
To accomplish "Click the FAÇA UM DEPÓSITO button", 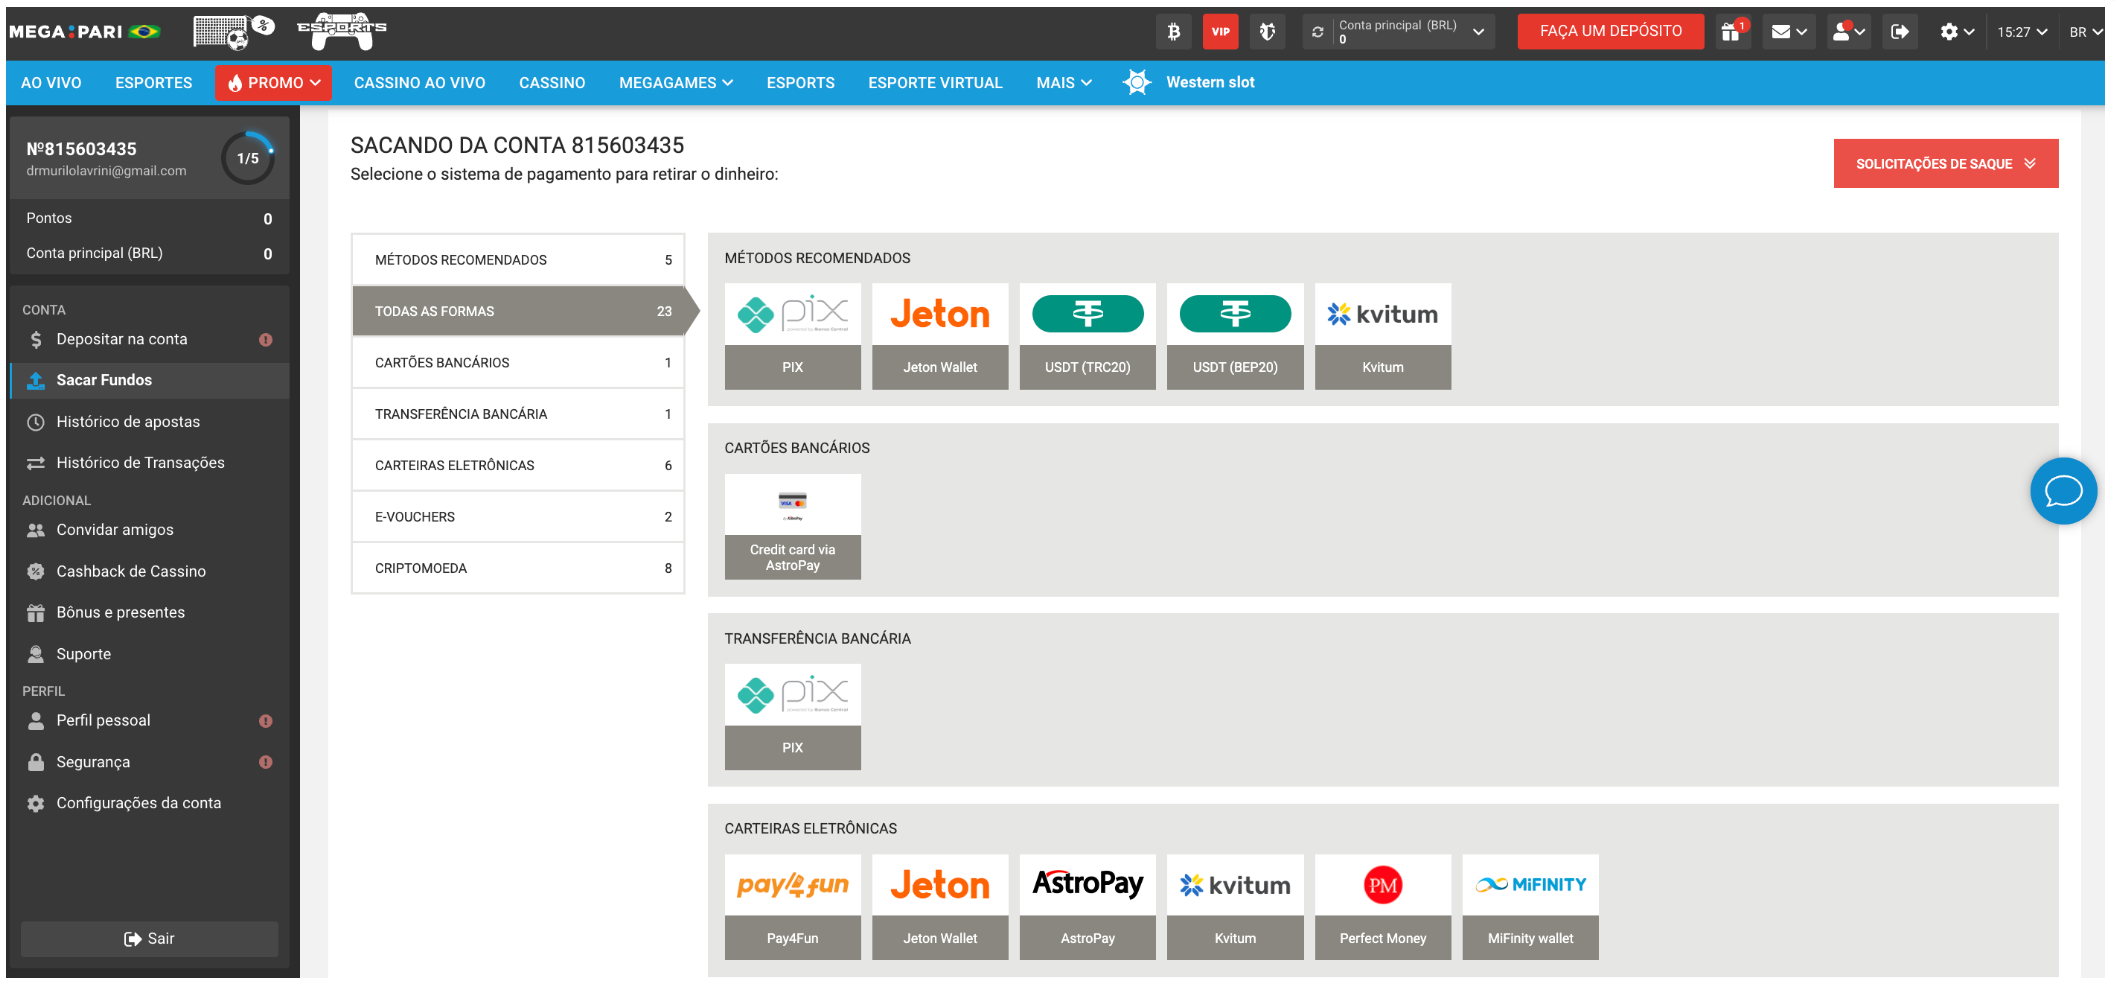I will (1610, 31).
